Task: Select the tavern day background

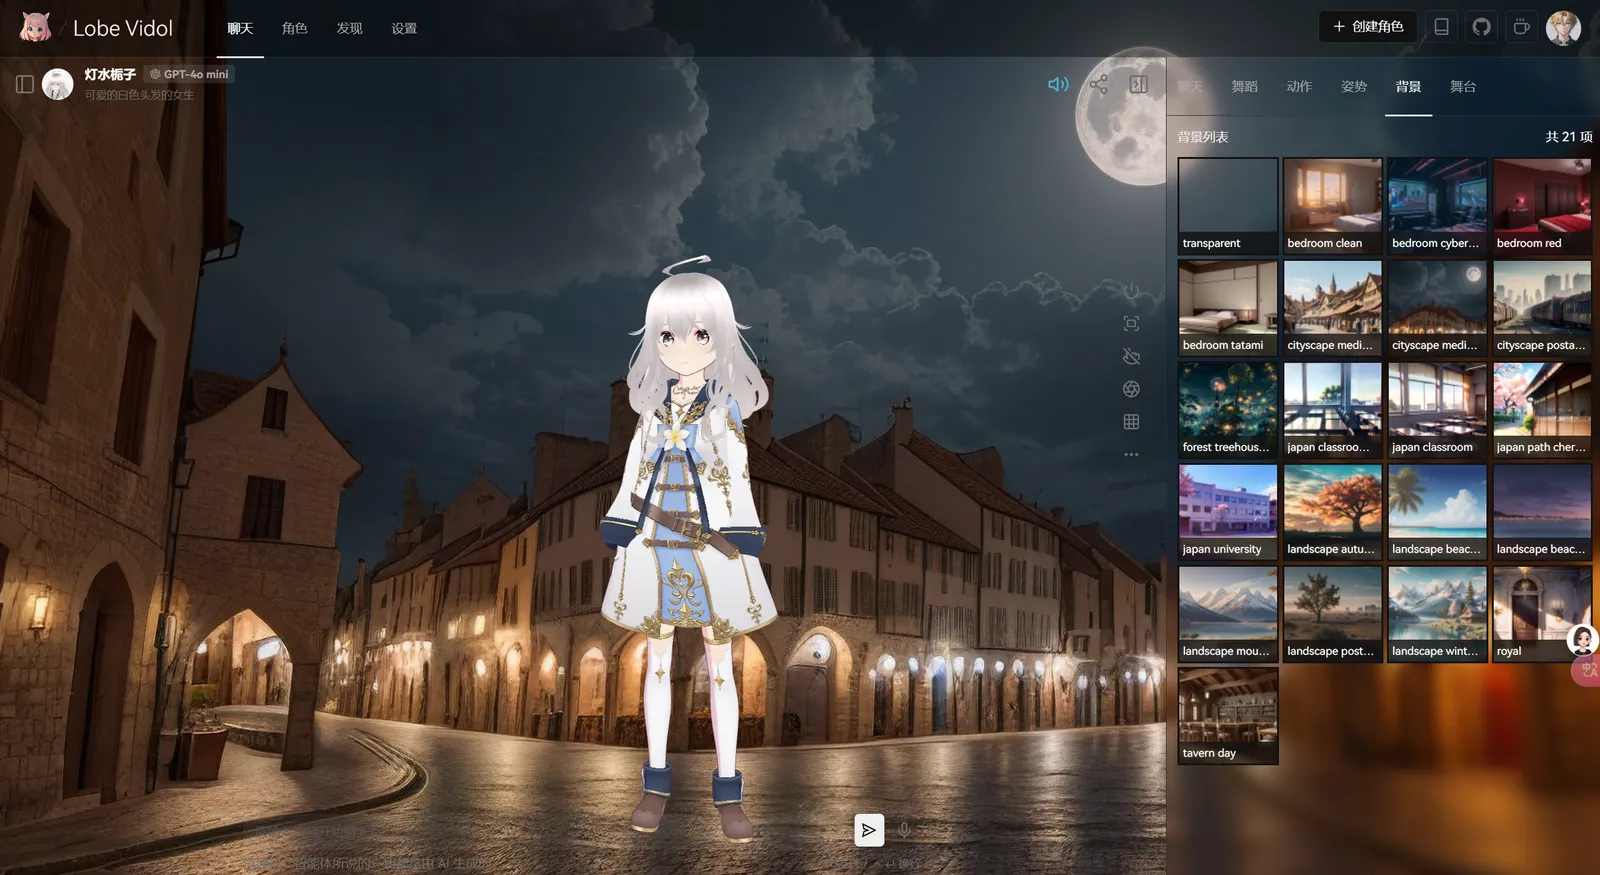Action: (1228, 716)
